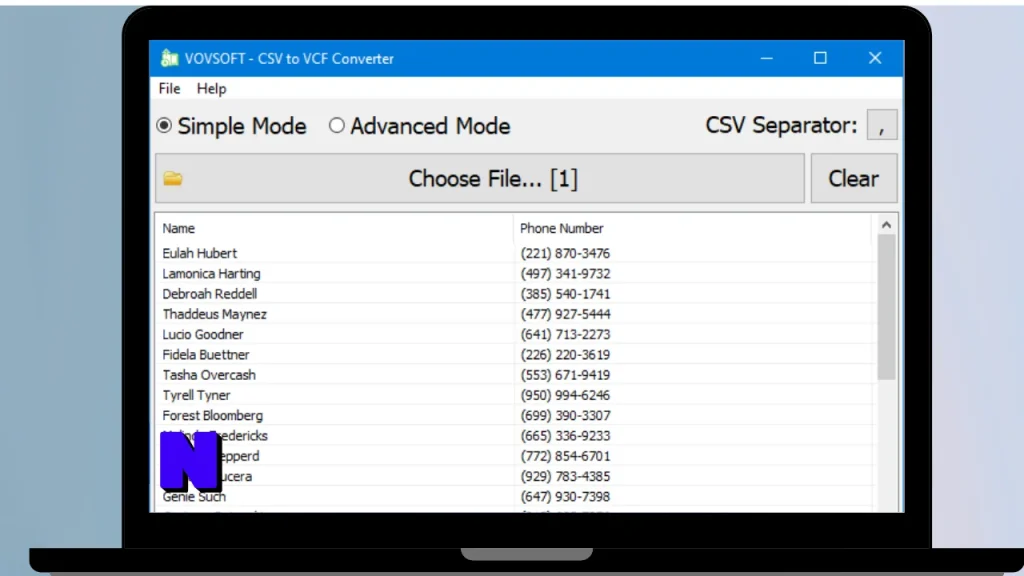Click phone number (226) 220-3619
Viewport: 1024px width, 576px height.
tap(565, 354)
